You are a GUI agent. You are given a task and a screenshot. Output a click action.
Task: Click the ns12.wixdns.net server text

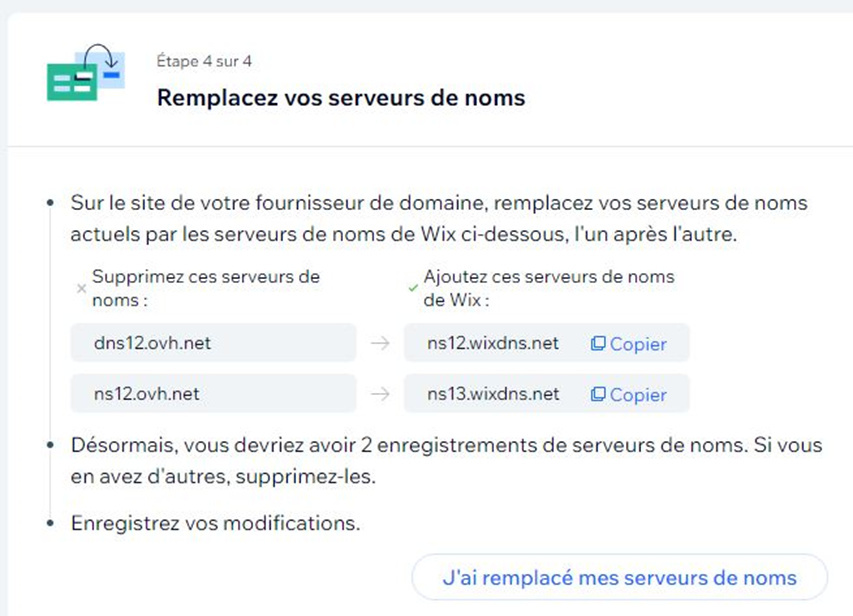493,343
